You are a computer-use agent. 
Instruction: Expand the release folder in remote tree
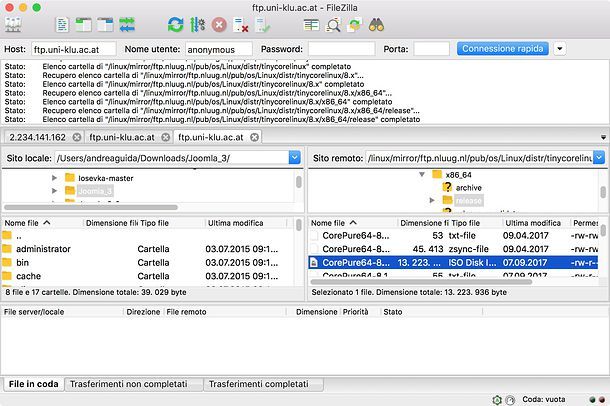click(432, 200)
